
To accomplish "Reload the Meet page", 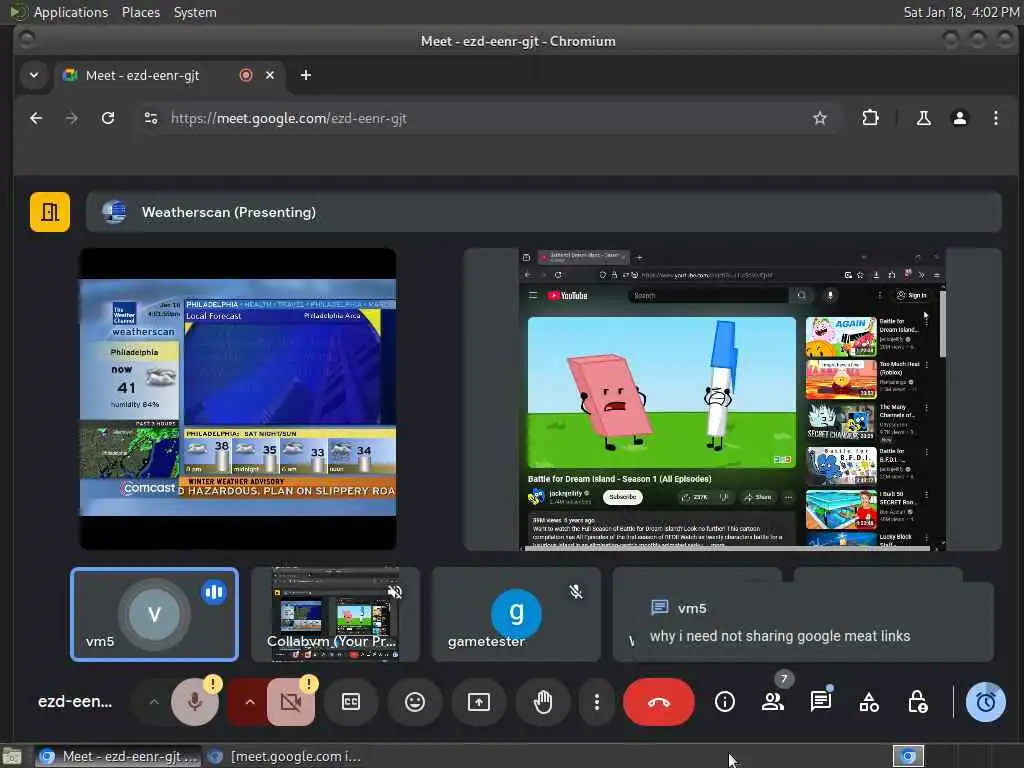I will (108, 118).
